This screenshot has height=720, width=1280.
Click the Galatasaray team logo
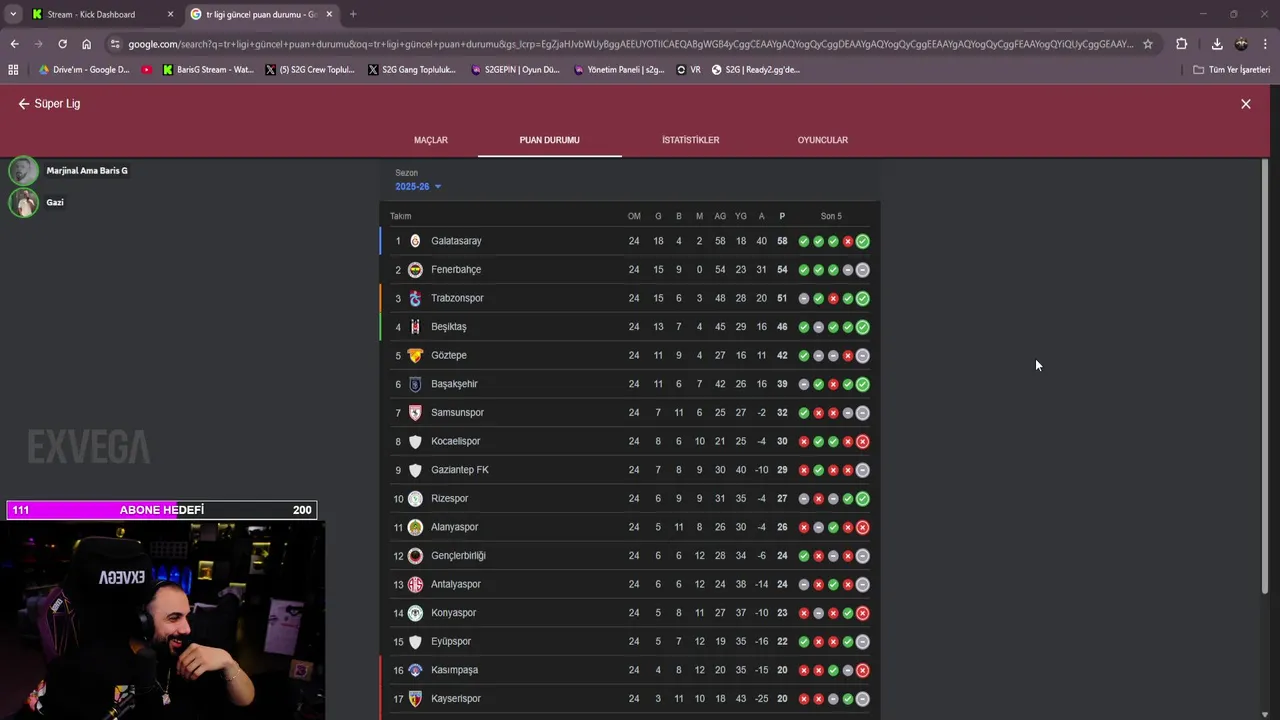[415, 241]
